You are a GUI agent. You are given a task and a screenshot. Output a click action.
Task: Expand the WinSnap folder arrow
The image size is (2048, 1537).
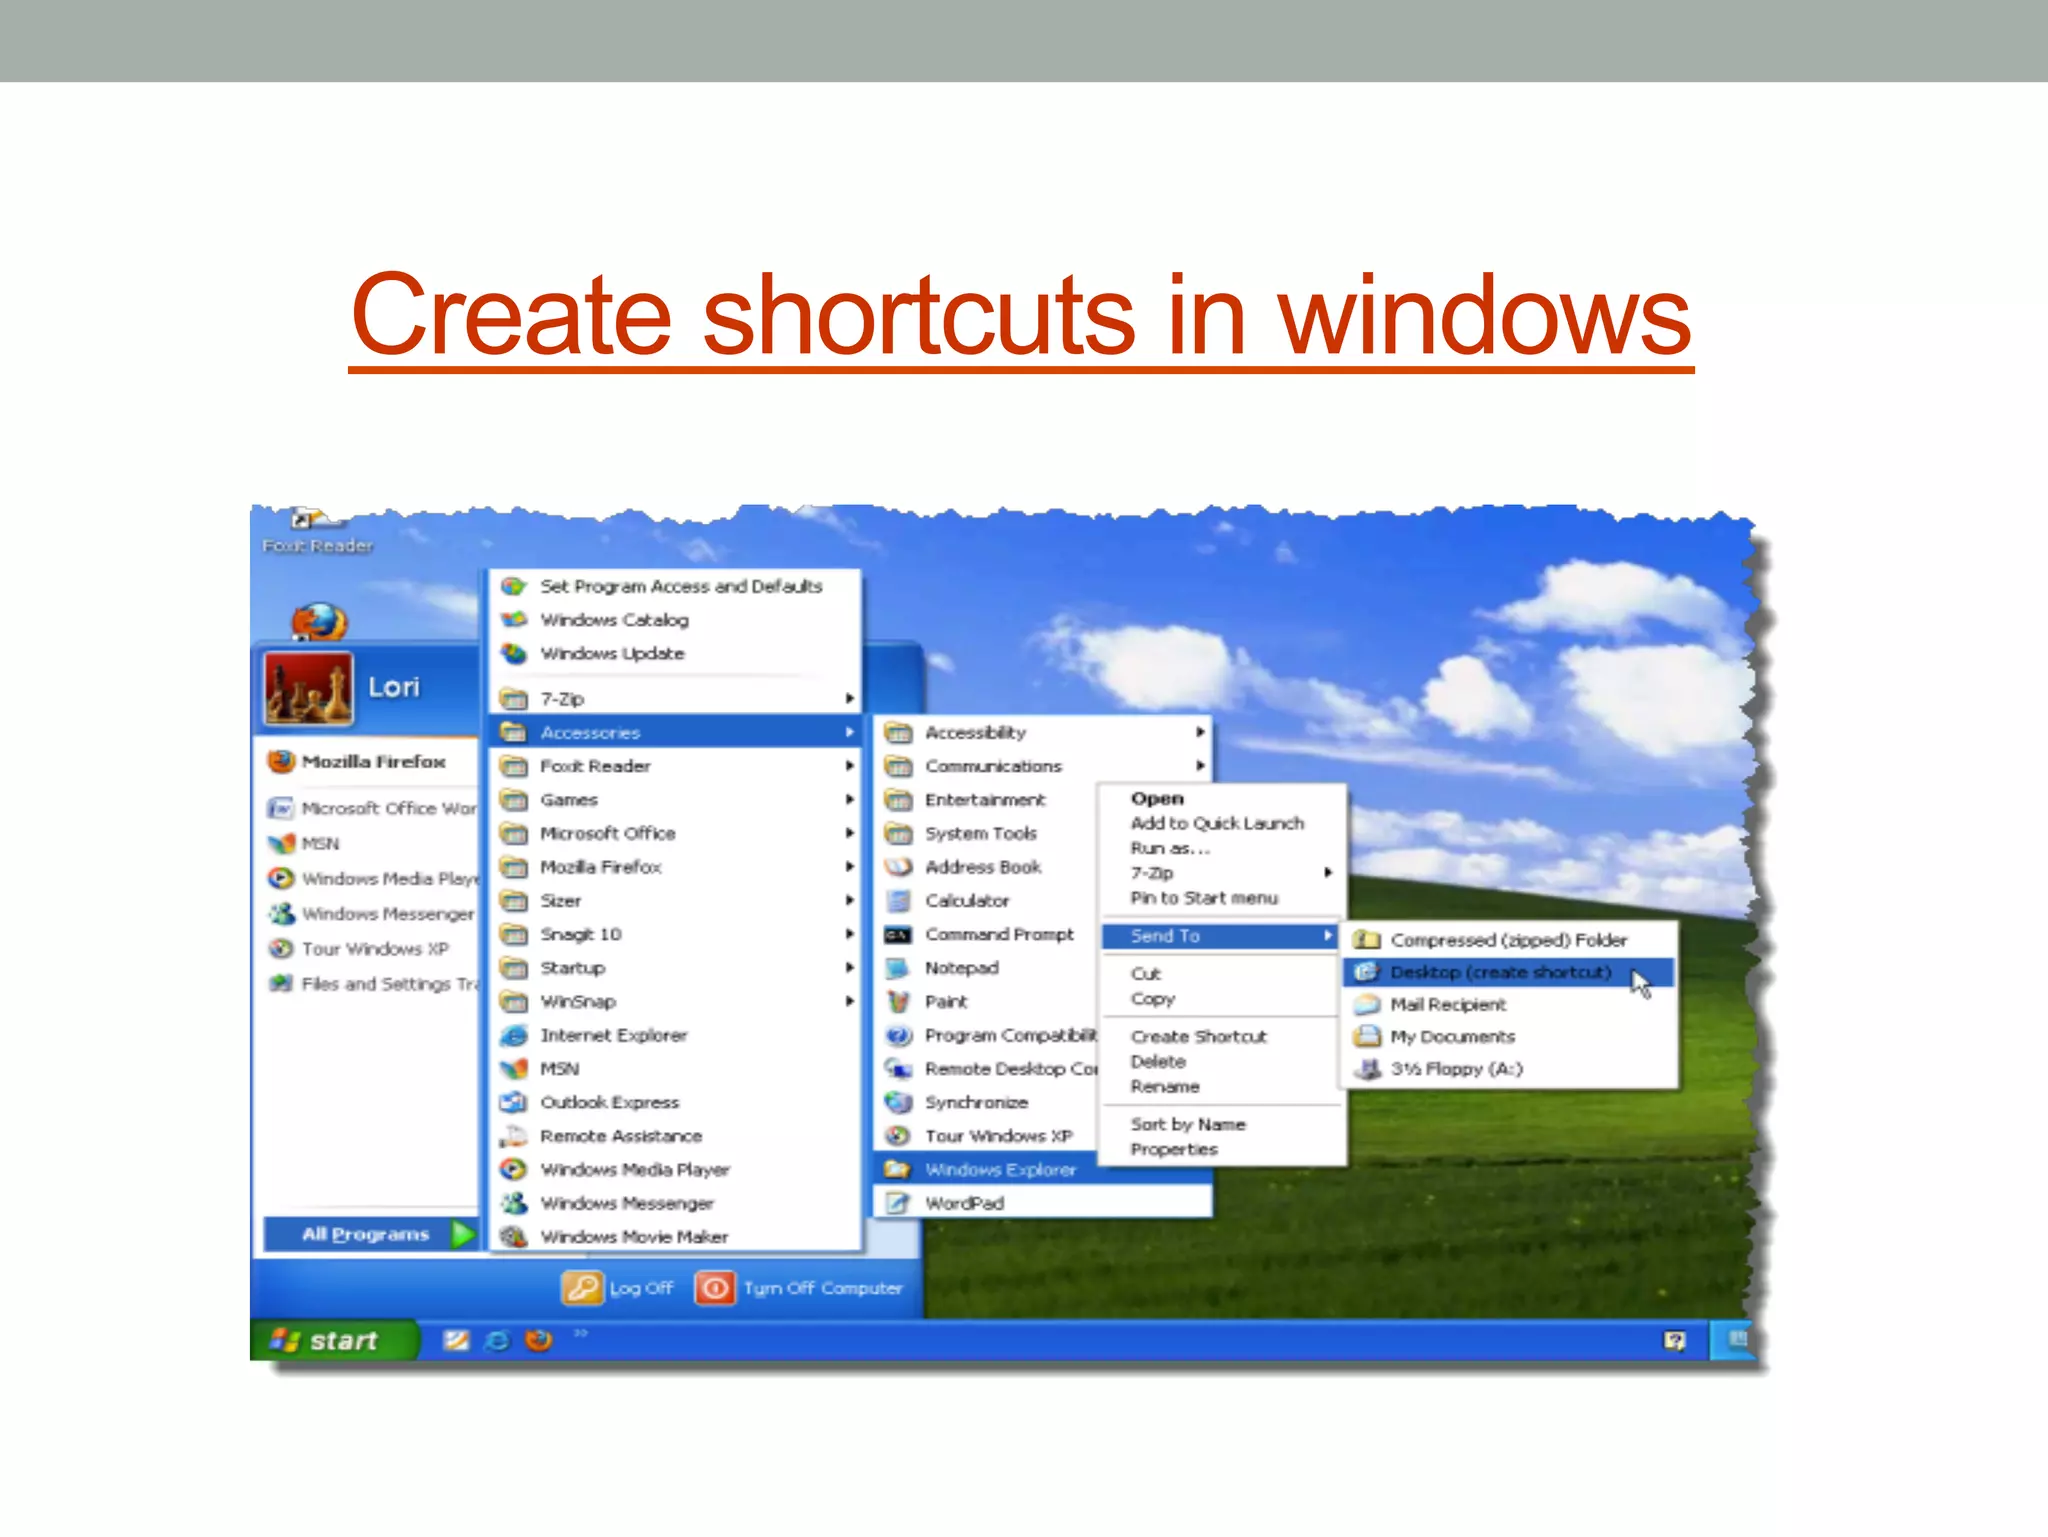849,1001
